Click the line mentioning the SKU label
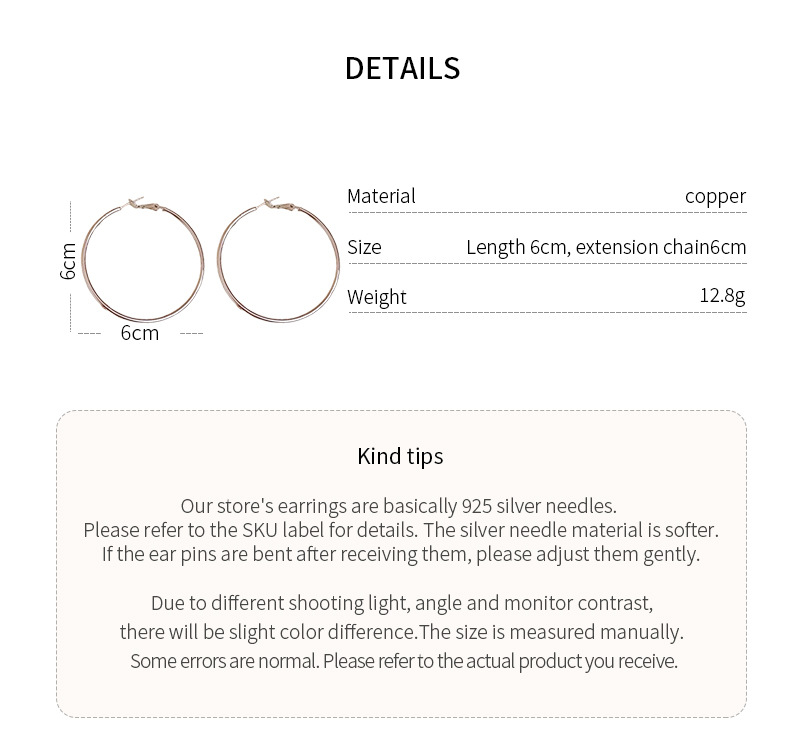The width and height of the screenshot is (800, 756). click(x=400, y=530)
